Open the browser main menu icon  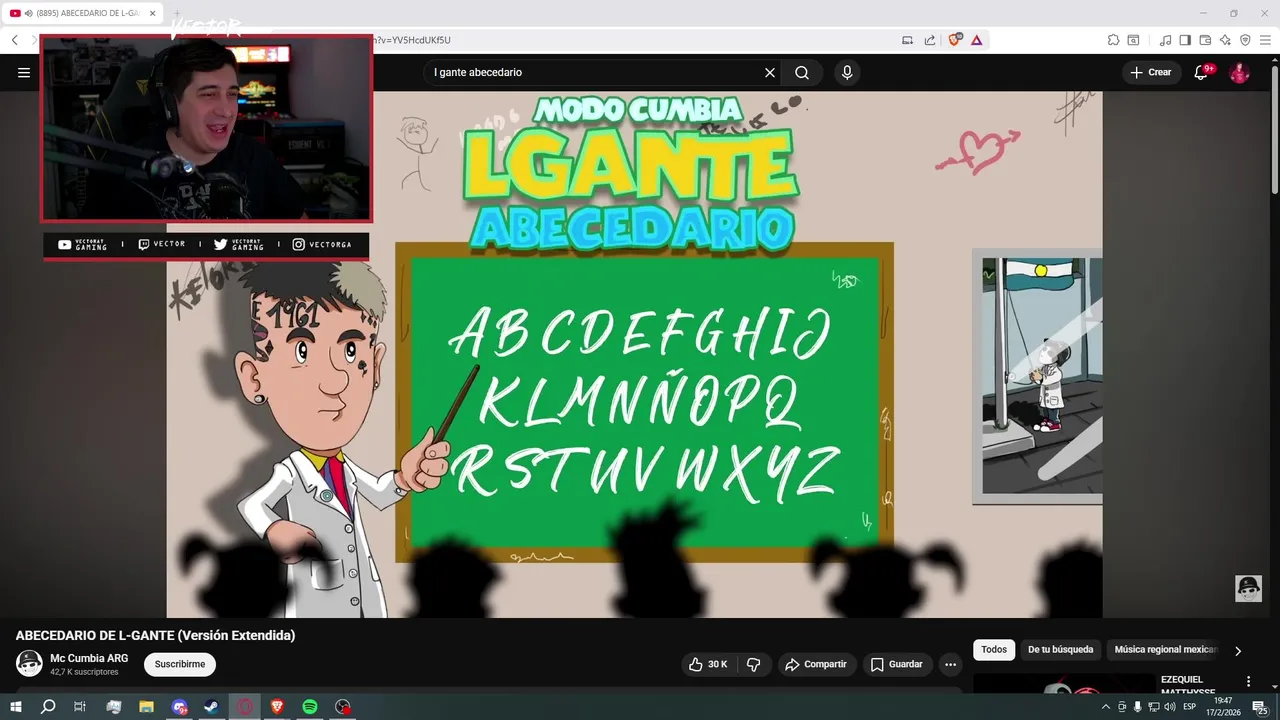[x=1265, y=40]
